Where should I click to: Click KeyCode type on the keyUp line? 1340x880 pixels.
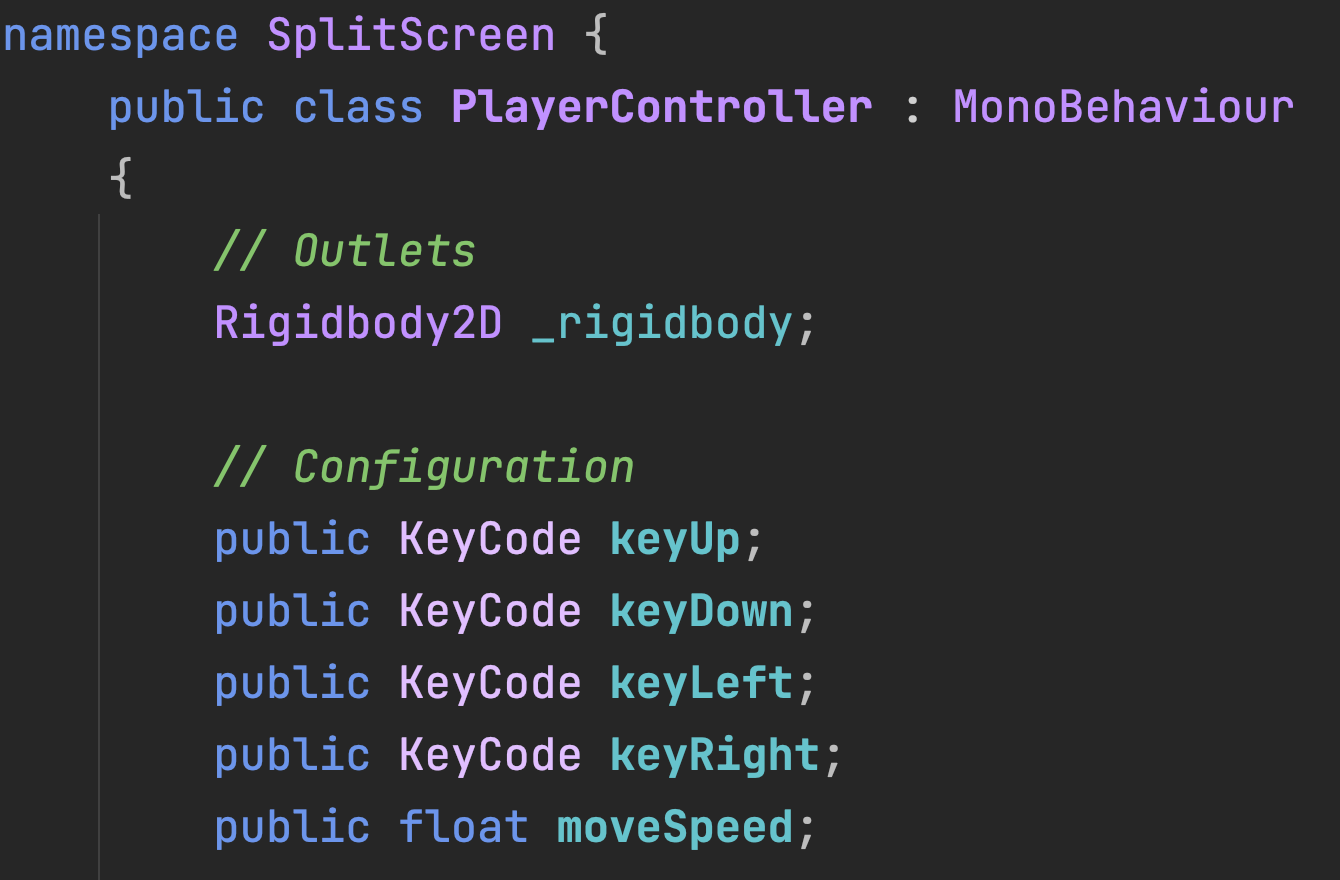490,540
